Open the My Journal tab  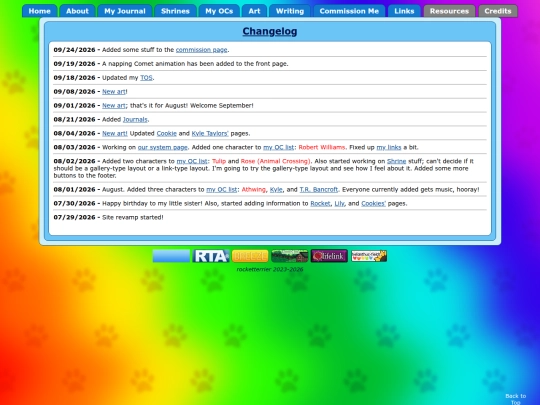click(x=125, y=11)
